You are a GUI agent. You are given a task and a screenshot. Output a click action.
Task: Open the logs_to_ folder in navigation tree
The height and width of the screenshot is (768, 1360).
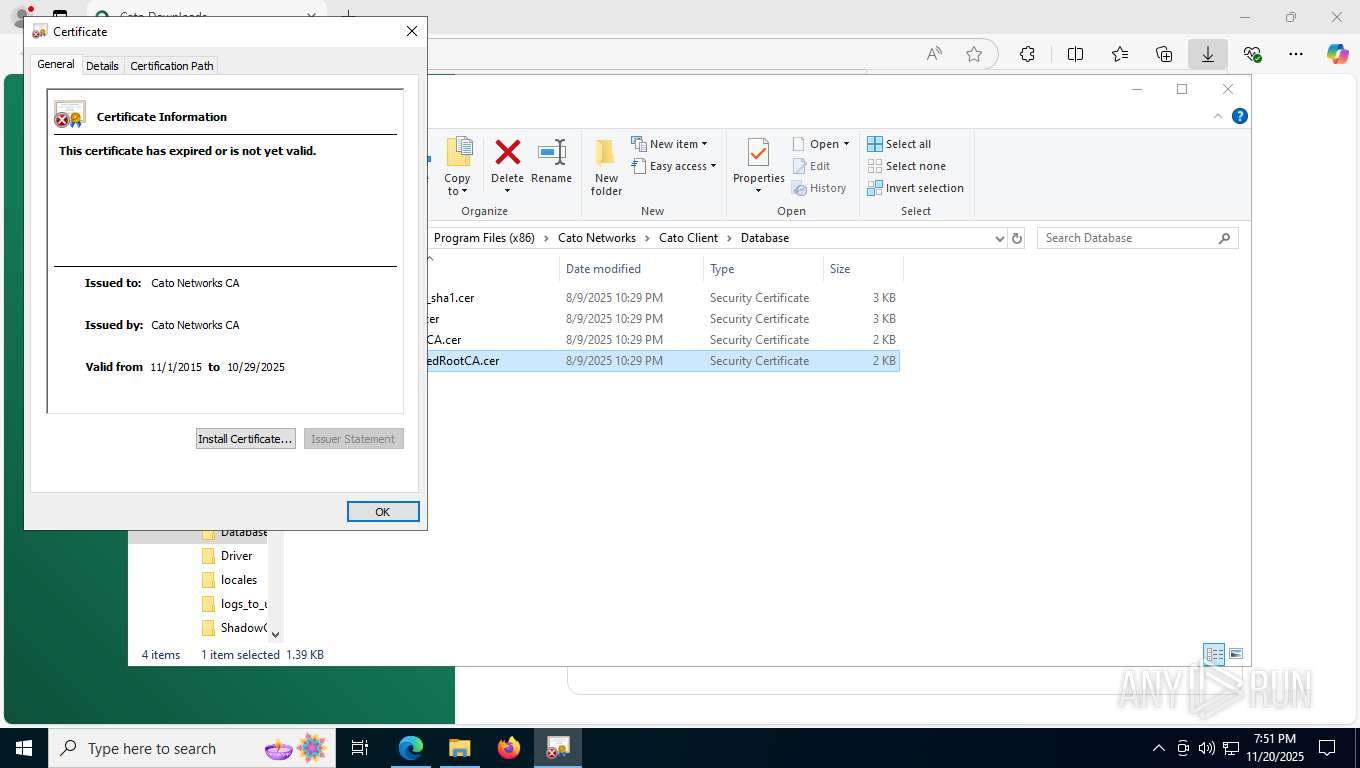[242, 604]
